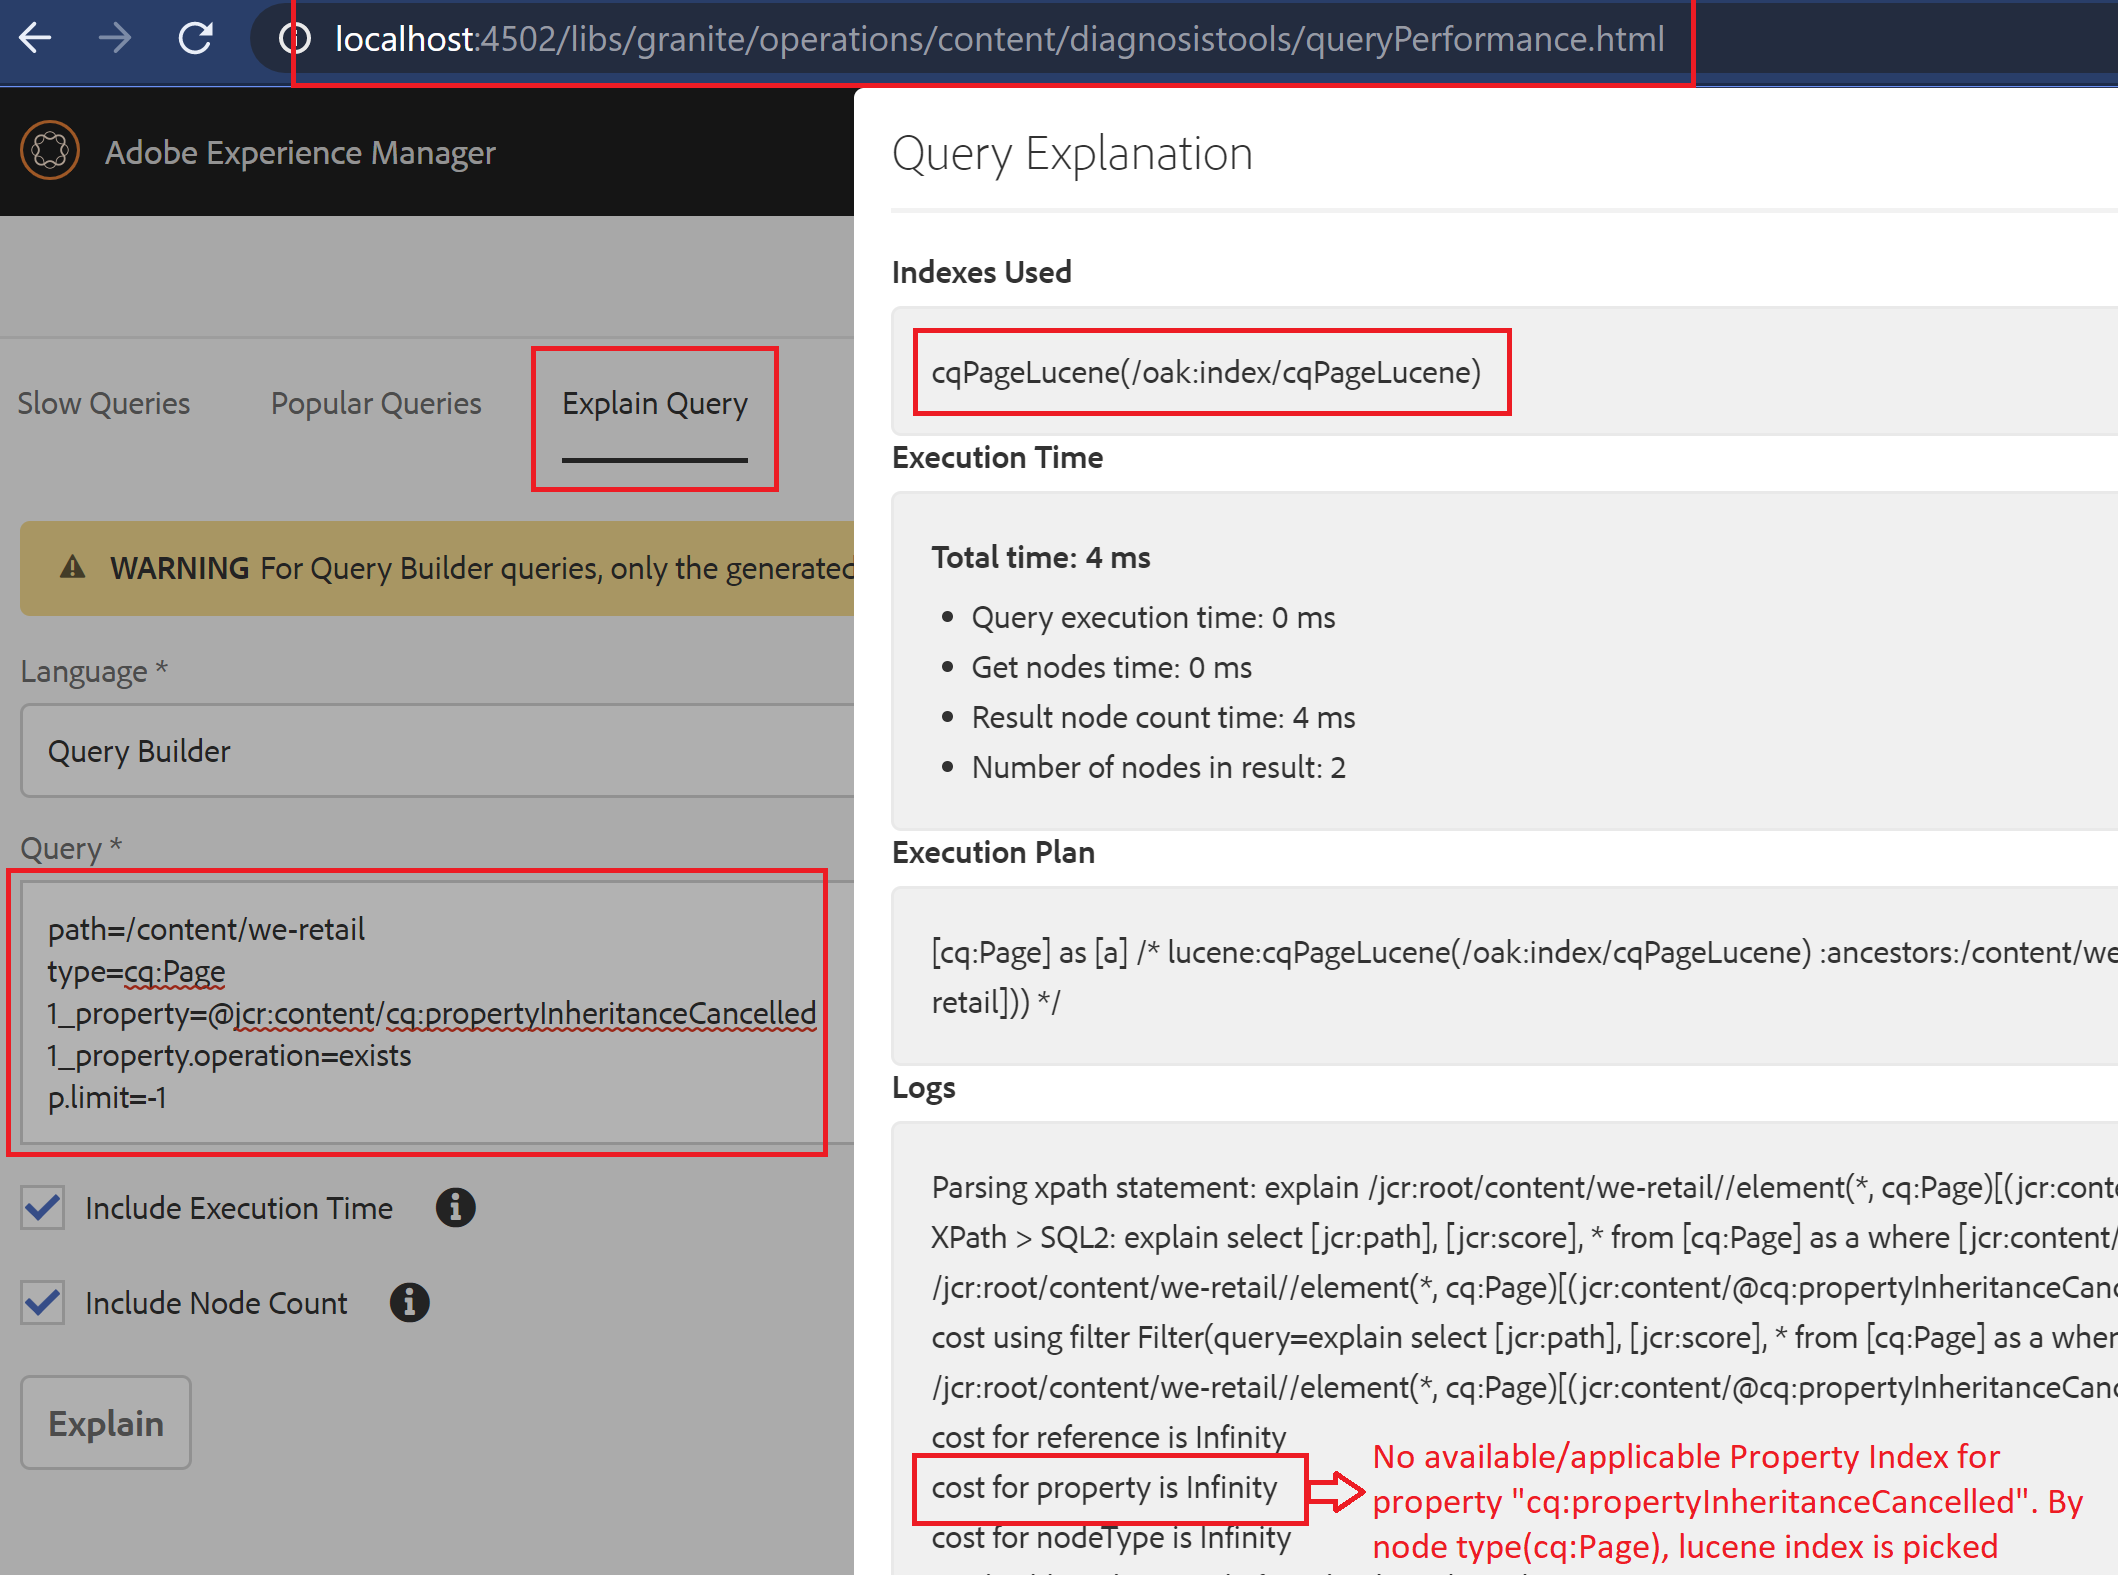Uncheck Include Node Count checkbox
Screen dimensions: 2124x1581
[x=43, y=1303]
